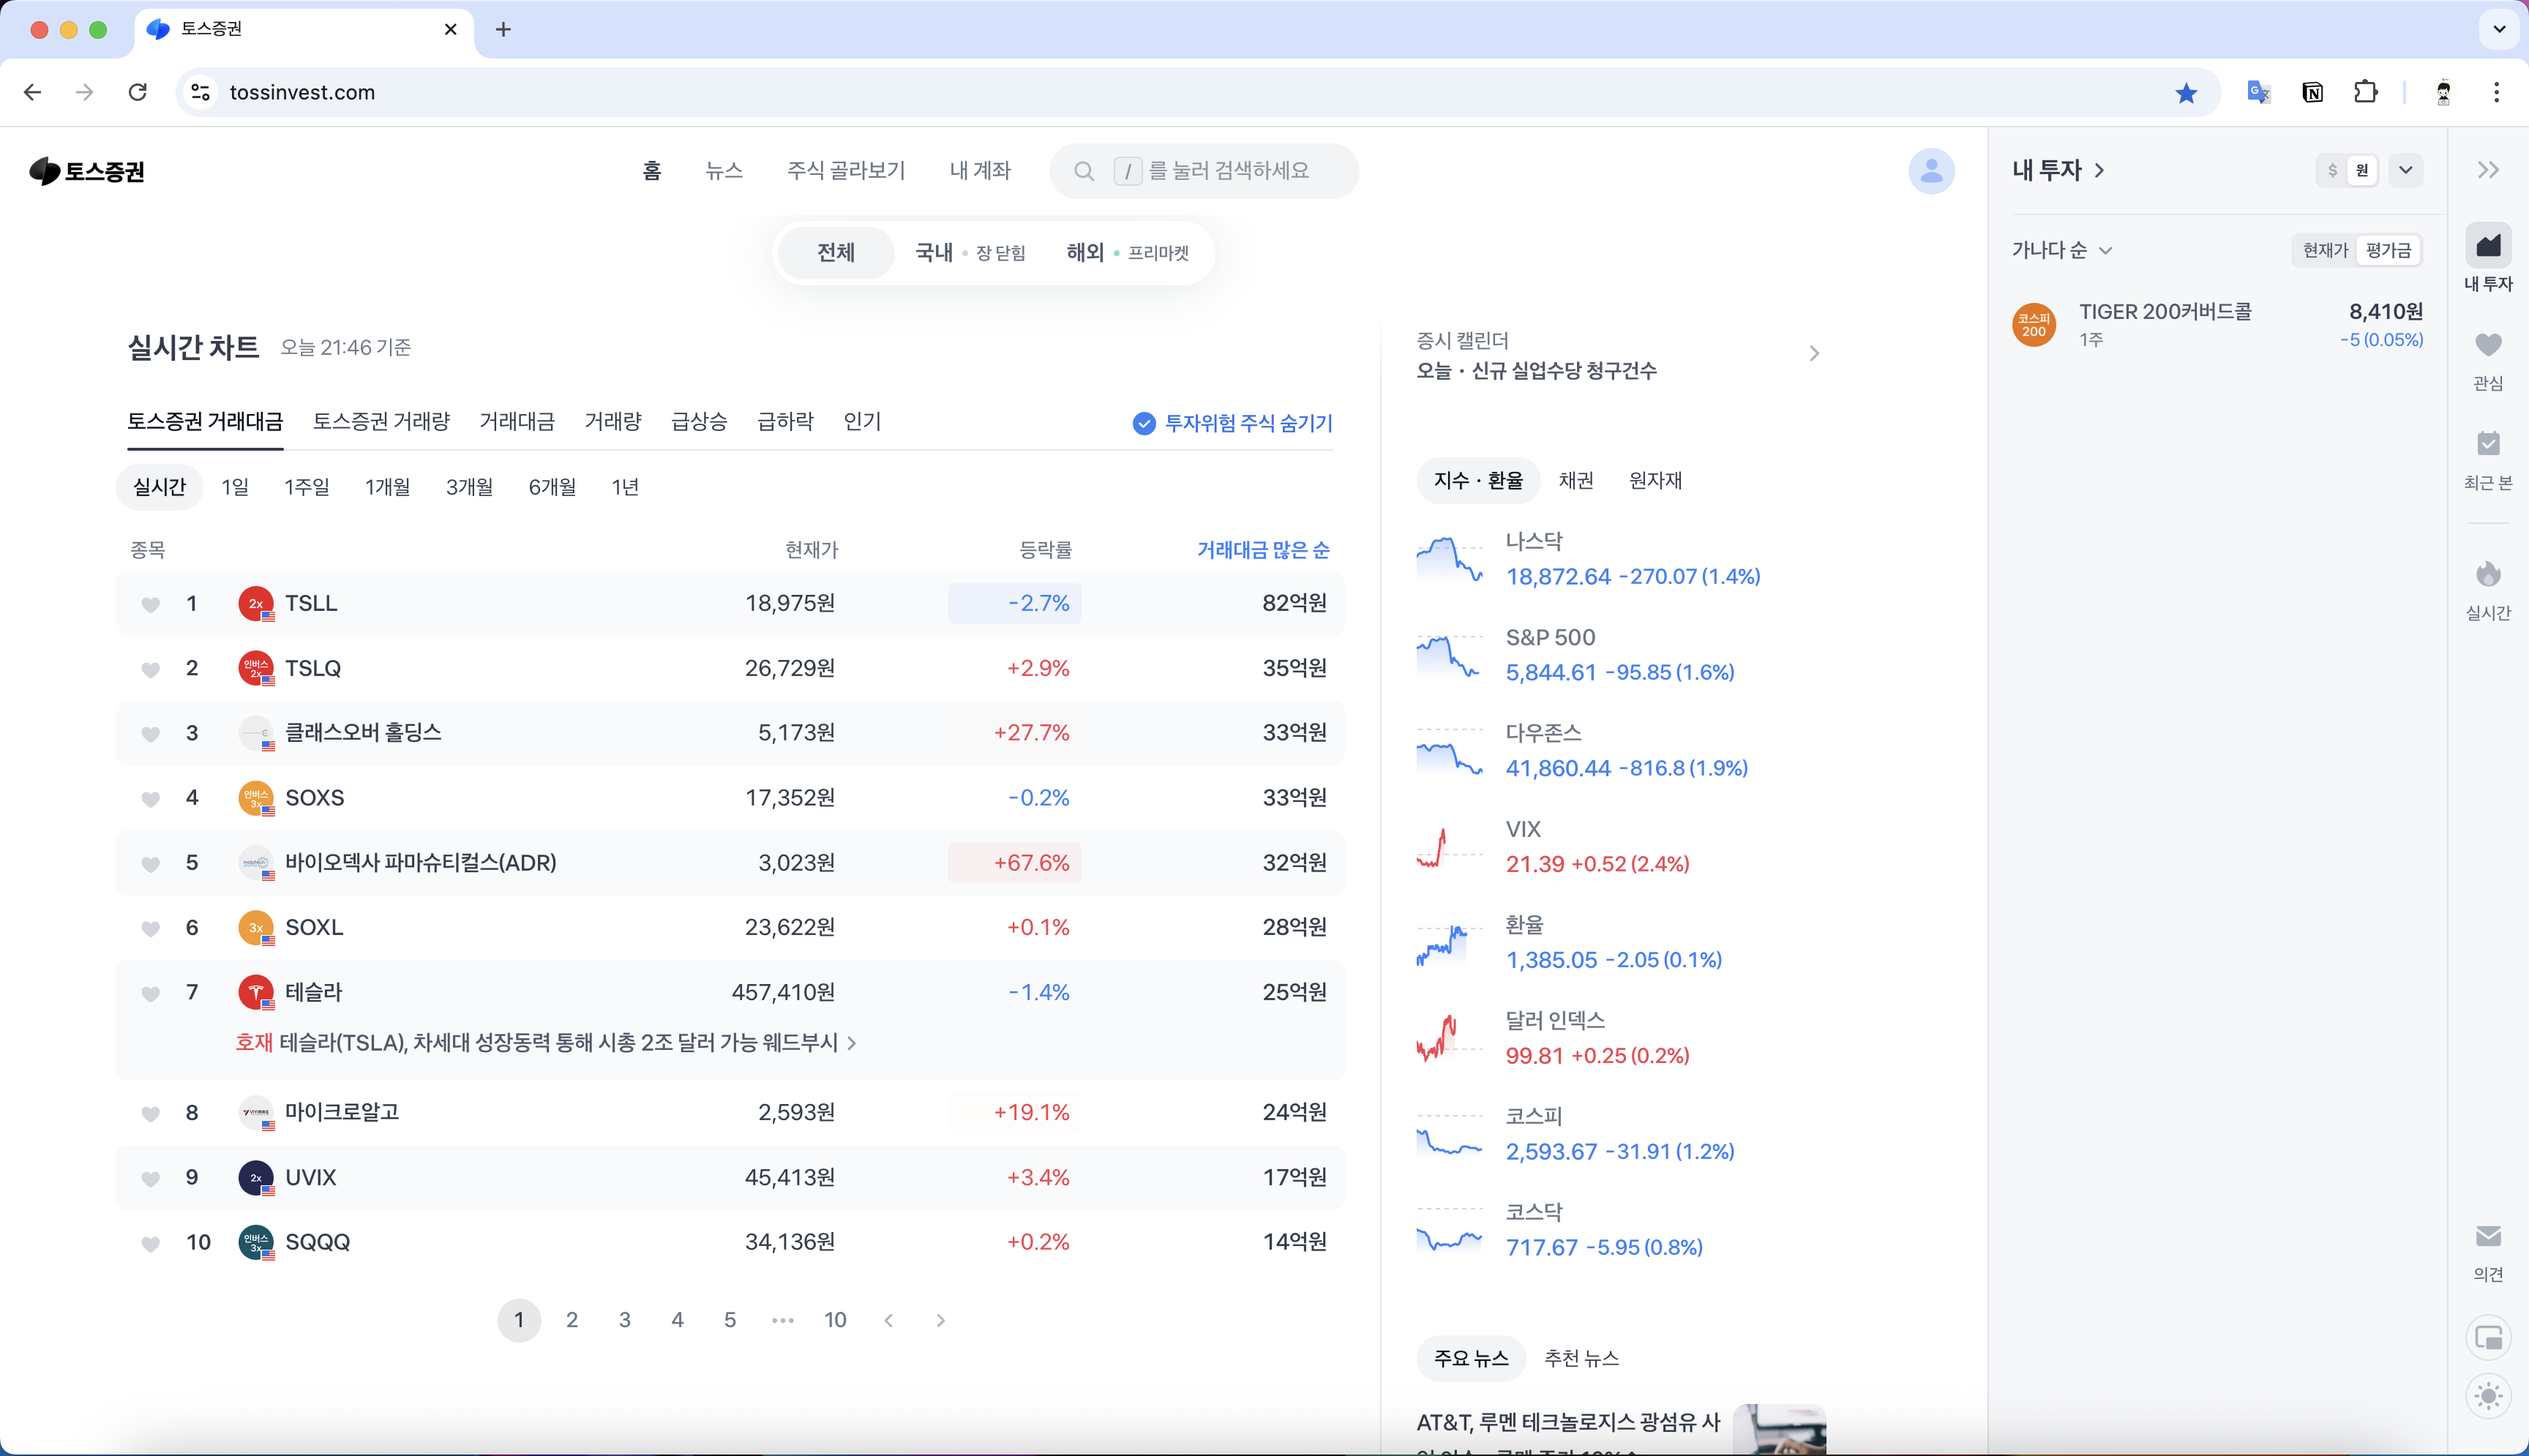This screenshot has height=1456, width=2529.
Task: Open Chrome three-dot menu
Action: [2496, 93]
